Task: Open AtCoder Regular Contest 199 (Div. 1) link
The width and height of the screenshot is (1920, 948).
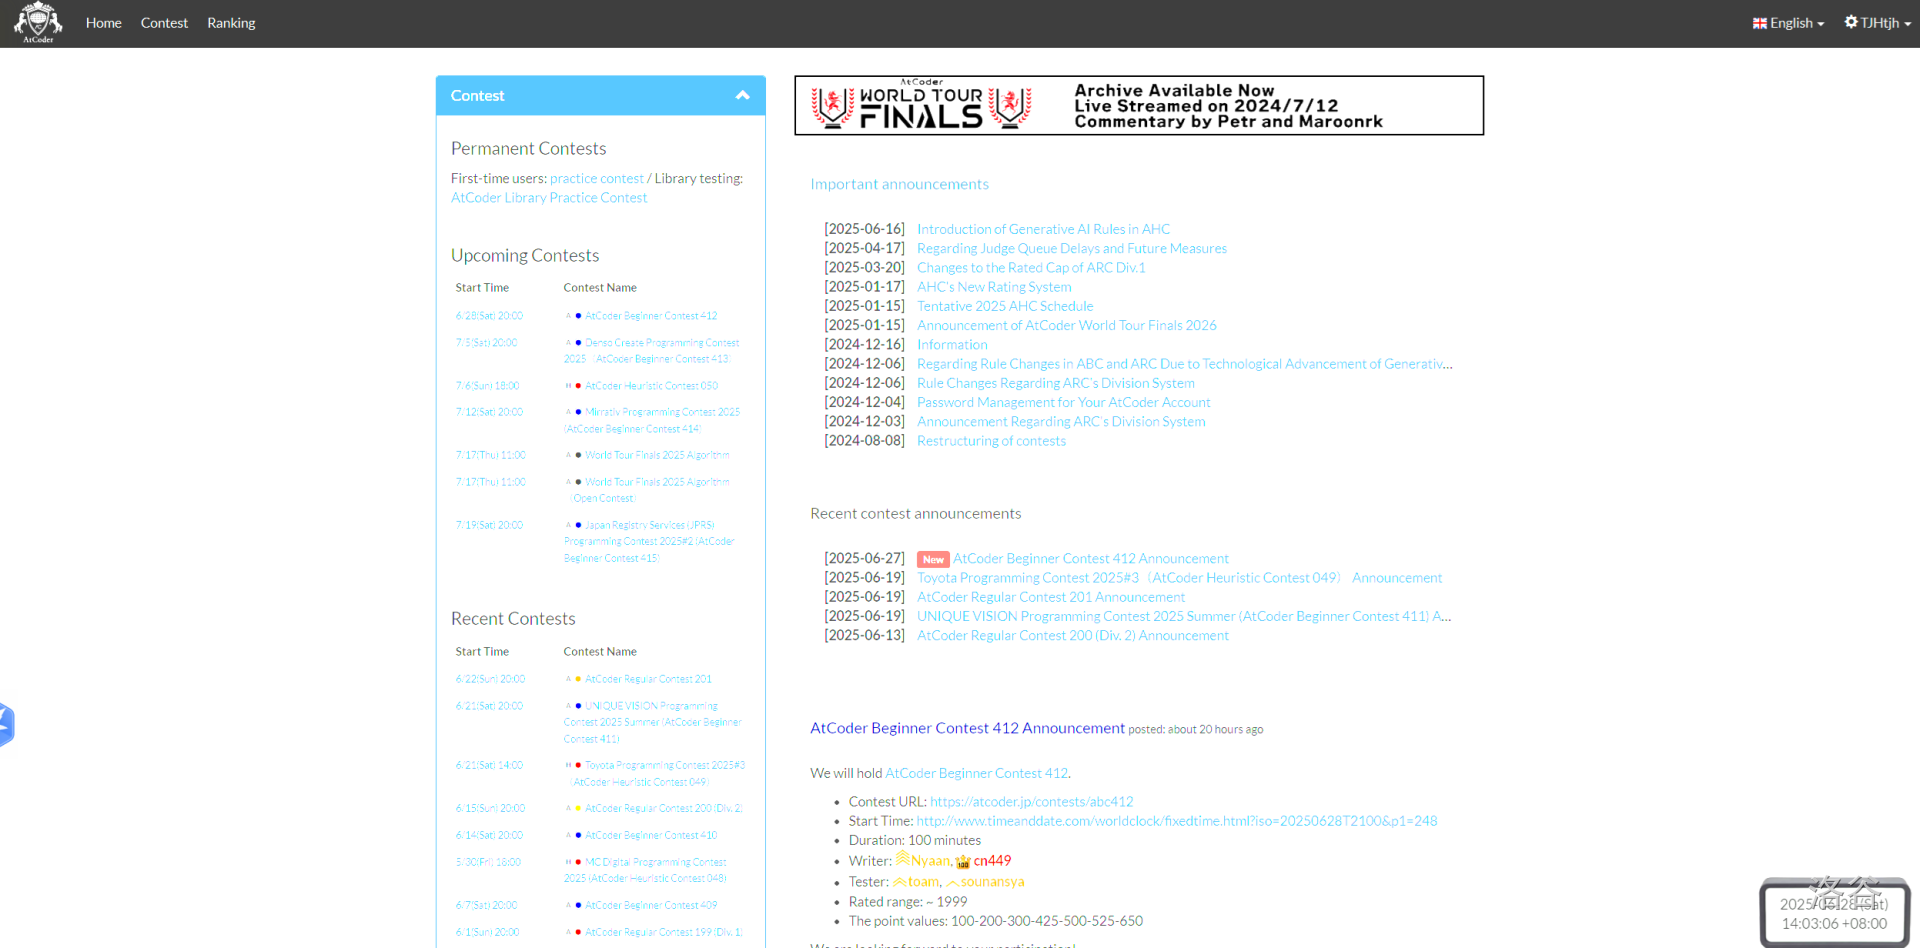Action: click(664, 932)
